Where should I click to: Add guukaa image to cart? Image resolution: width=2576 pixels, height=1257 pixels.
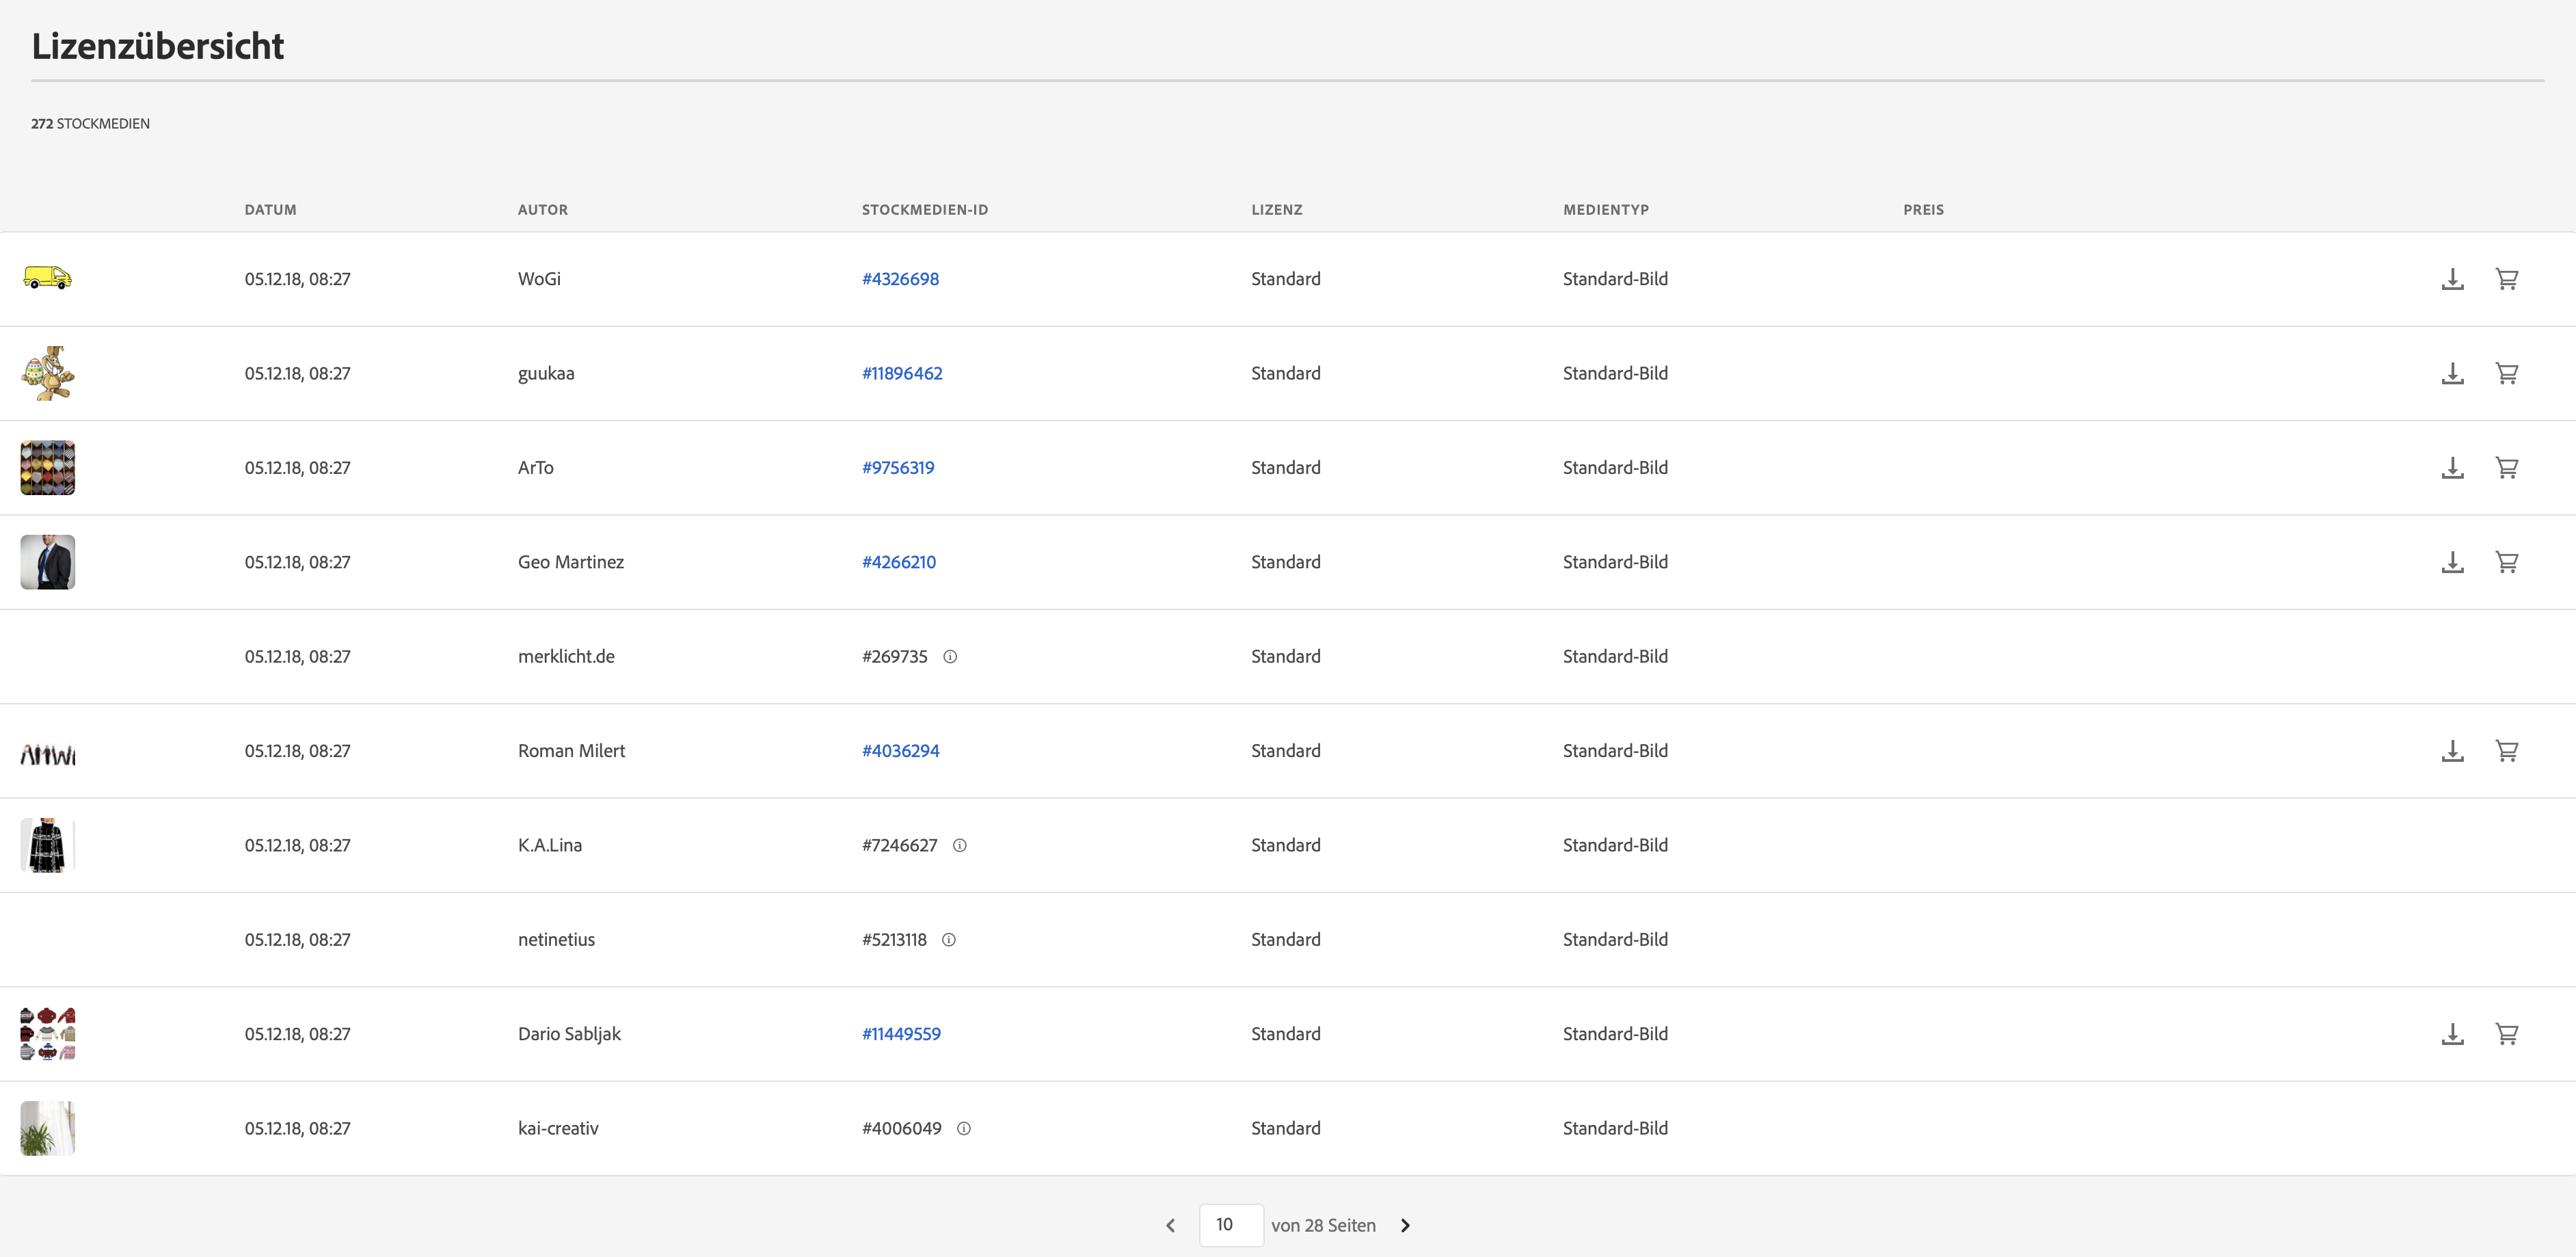(x=2506, y=373)
